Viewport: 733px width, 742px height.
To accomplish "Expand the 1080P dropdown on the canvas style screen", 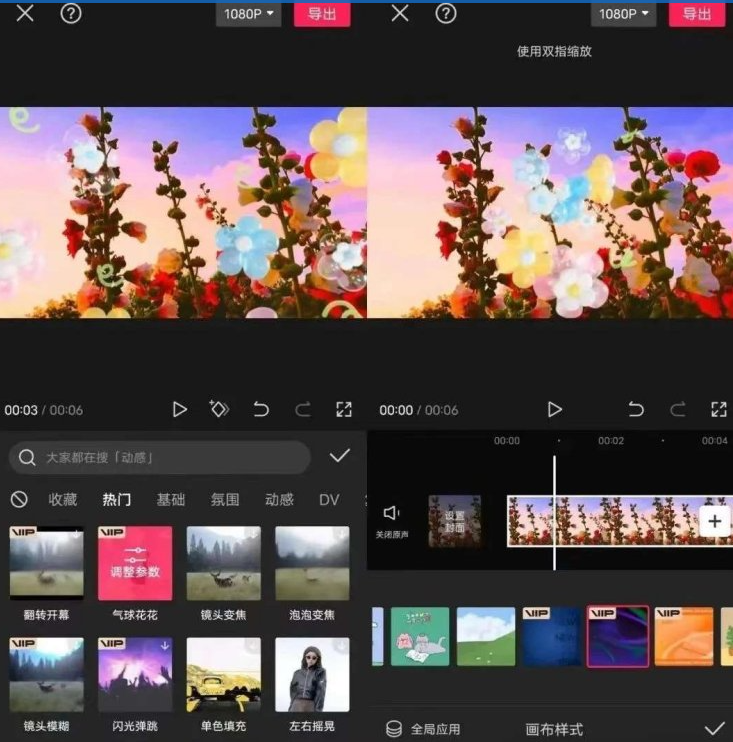I will pyautogui.click(x=624, y=14).
